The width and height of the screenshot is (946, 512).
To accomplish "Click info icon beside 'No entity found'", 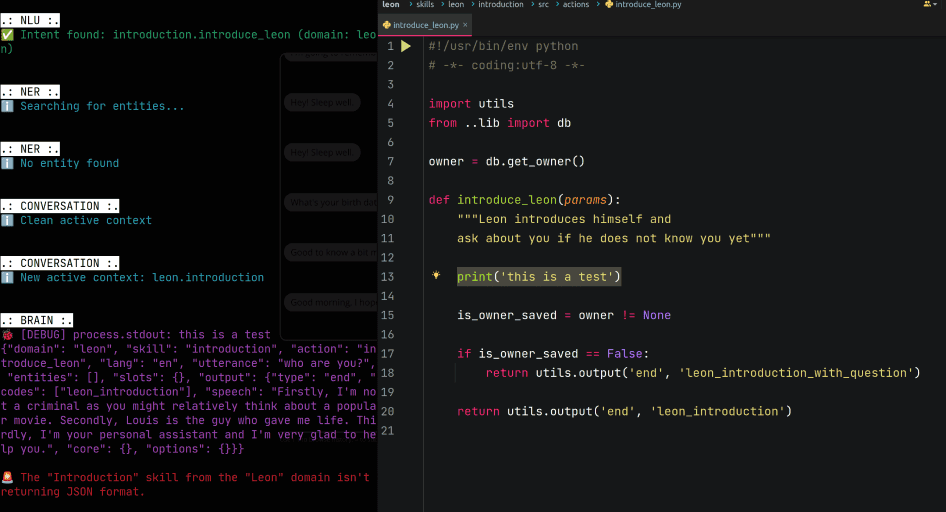I will (x=7, y=163).
